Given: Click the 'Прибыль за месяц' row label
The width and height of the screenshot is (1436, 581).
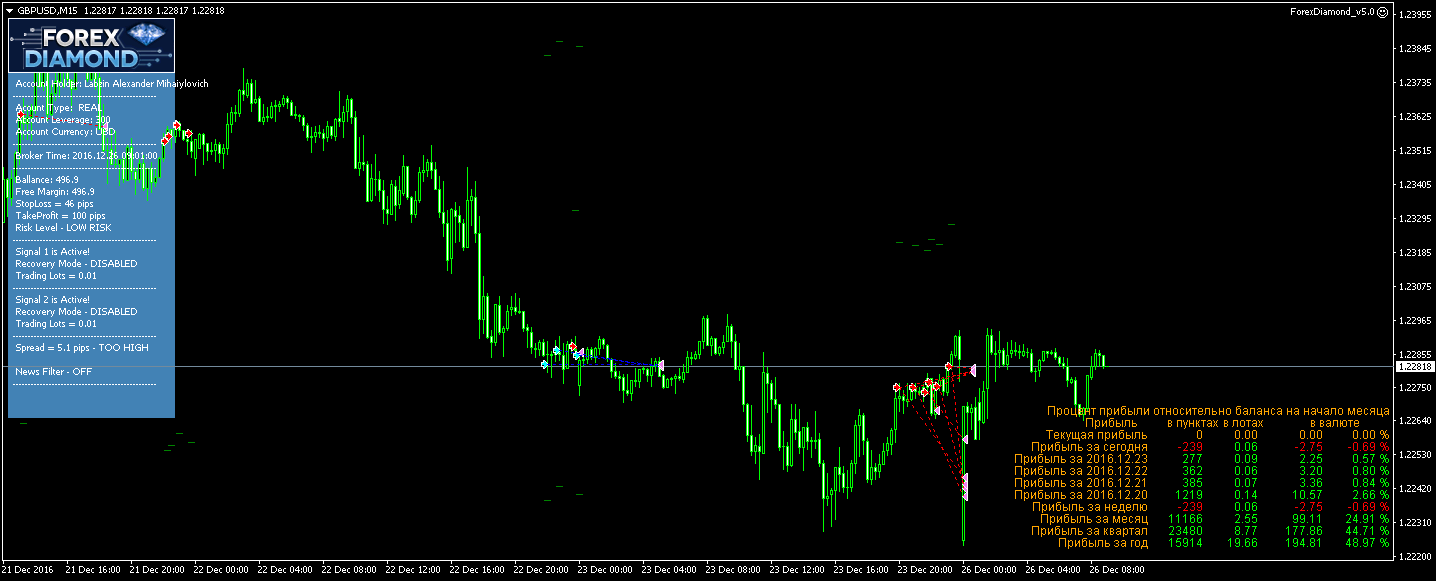Looking at the screenshot, I should [x=1094, y=519].
